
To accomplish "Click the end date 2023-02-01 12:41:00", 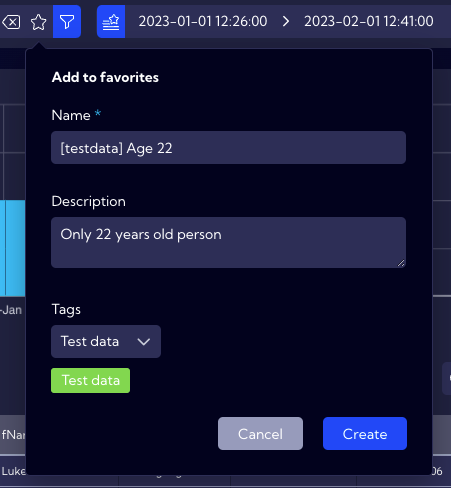I will [369, 22].
